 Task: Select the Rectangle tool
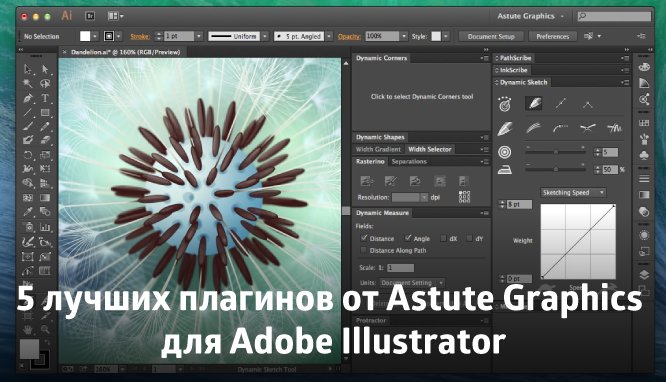coord(45,112)
